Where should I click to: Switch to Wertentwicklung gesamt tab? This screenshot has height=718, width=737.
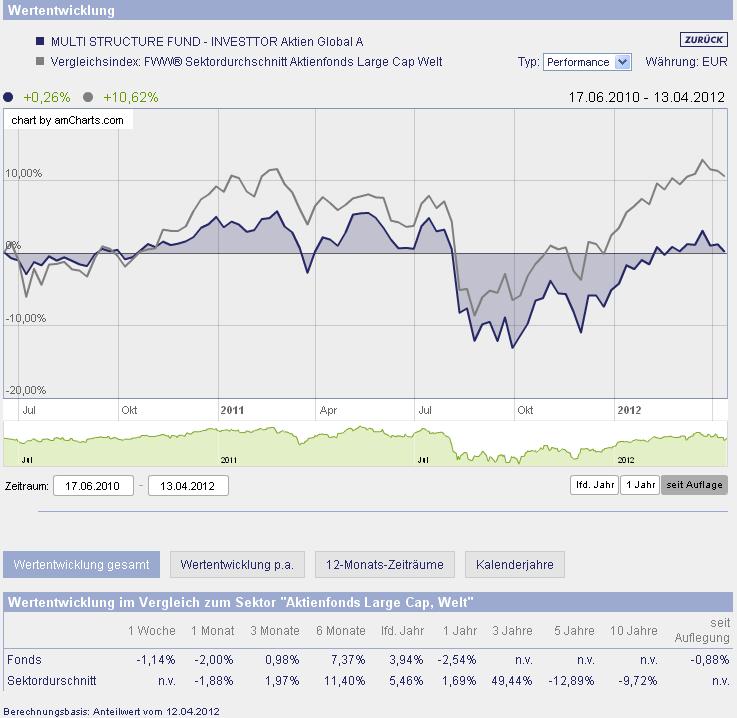(81, 564)
